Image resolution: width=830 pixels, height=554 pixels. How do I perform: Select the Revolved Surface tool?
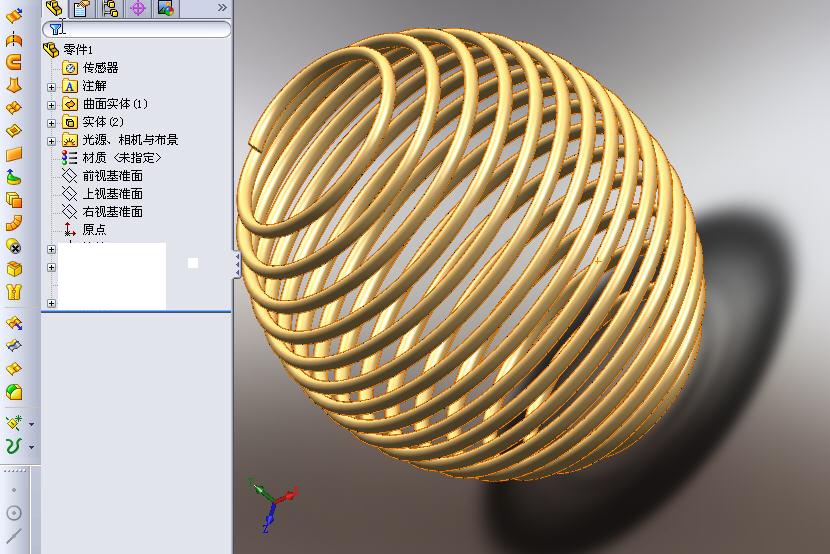point(14,39)
